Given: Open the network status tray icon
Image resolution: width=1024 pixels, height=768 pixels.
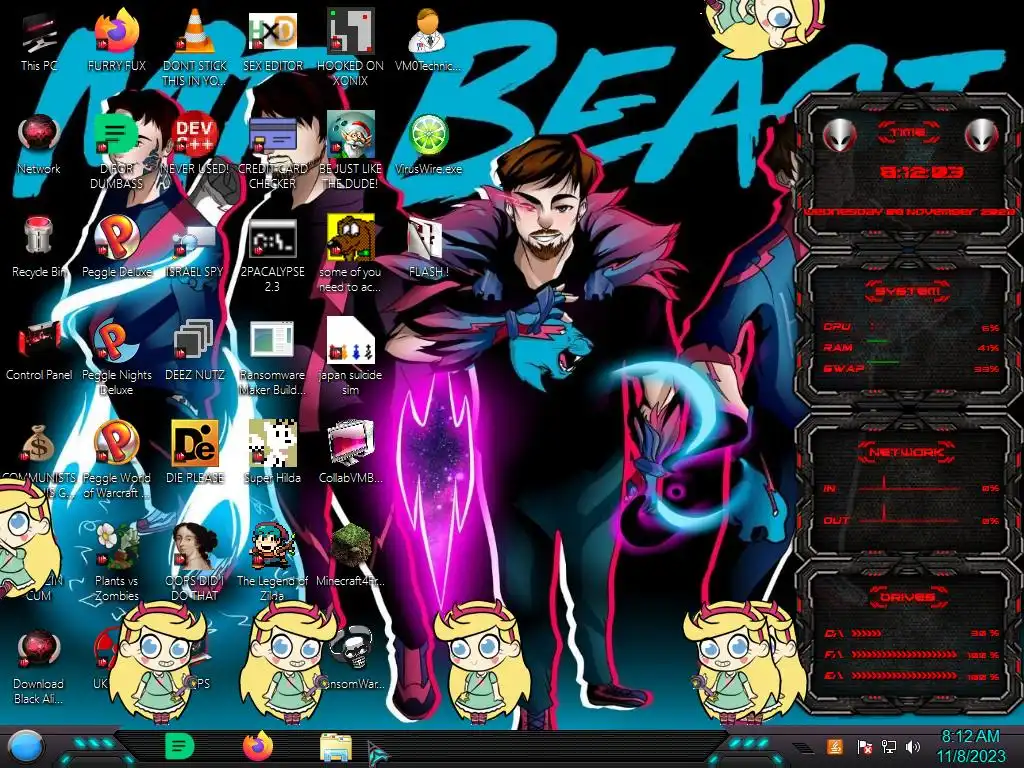Looking at the screenshot, I should click(x=889, y=747).
